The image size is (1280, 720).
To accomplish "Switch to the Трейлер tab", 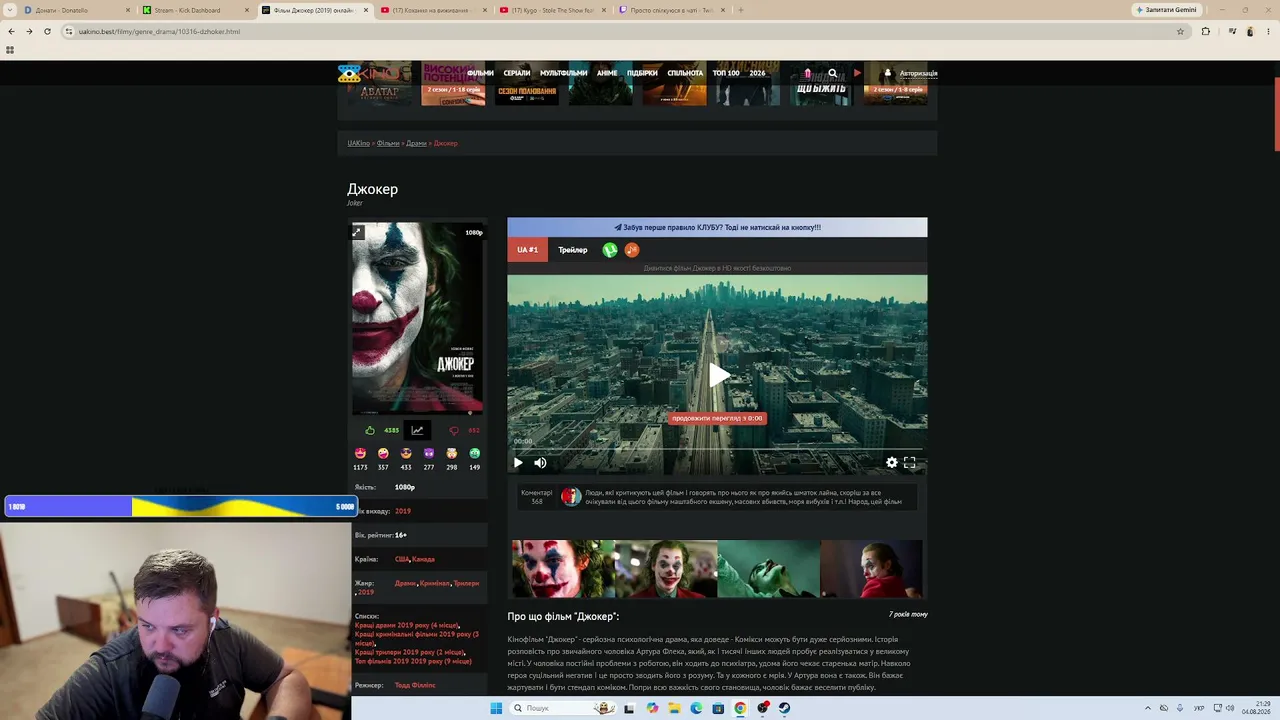I will point(573,250).
